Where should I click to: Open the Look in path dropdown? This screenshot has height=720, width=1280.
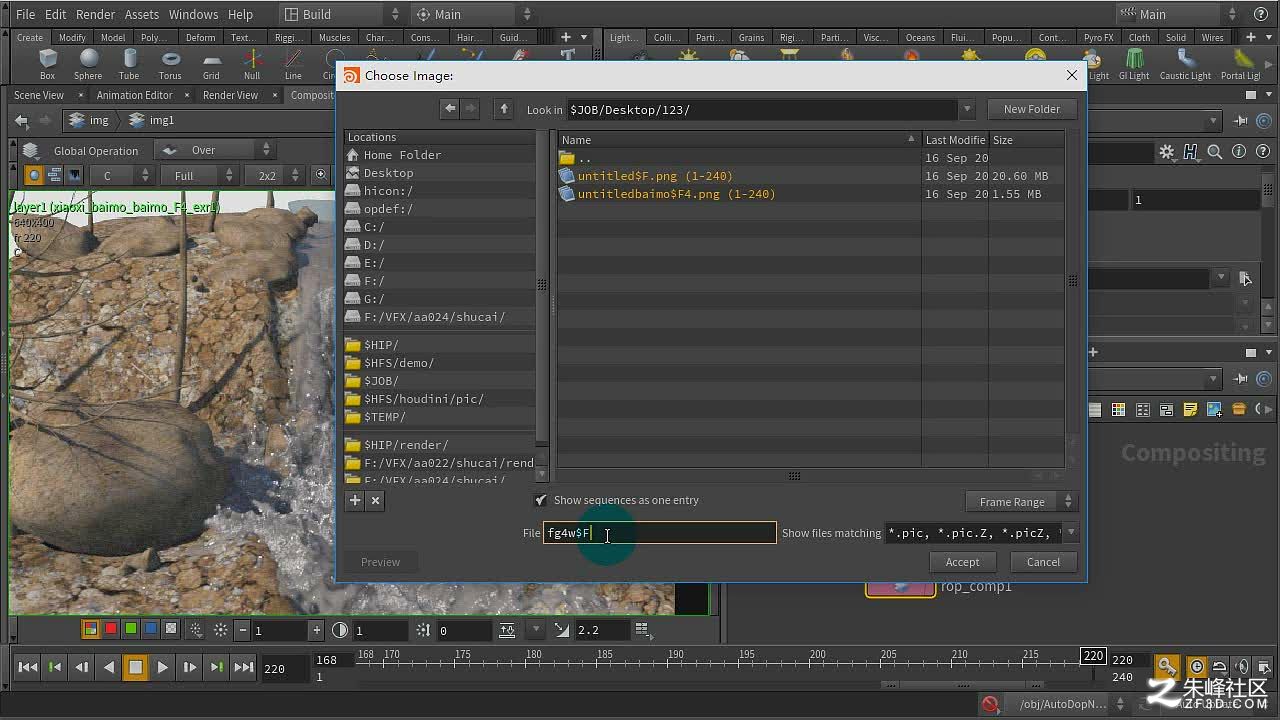967,109
